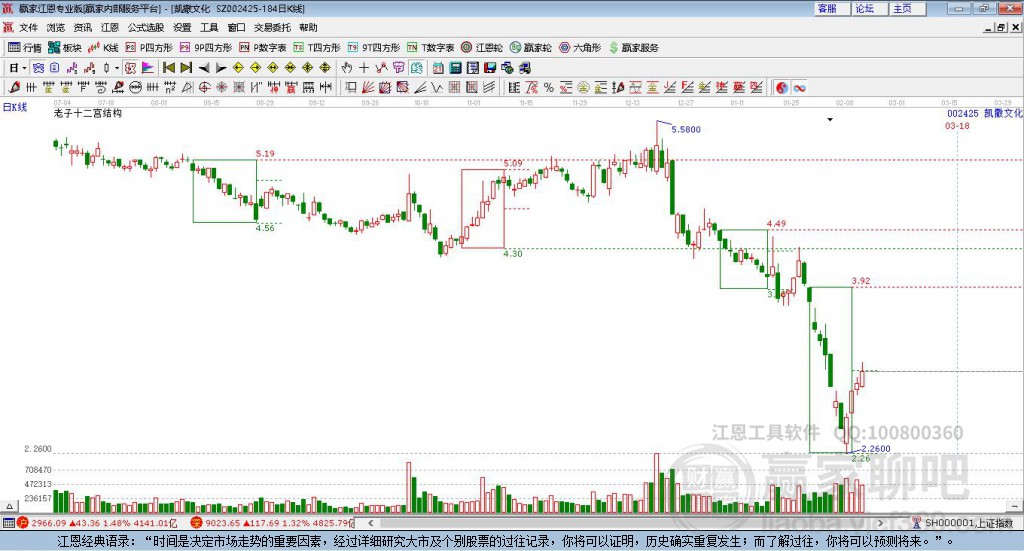This screenshot has width=1024, height=551.
Task: Step chart right with black right arrow
Action: (x=221, y=68)
